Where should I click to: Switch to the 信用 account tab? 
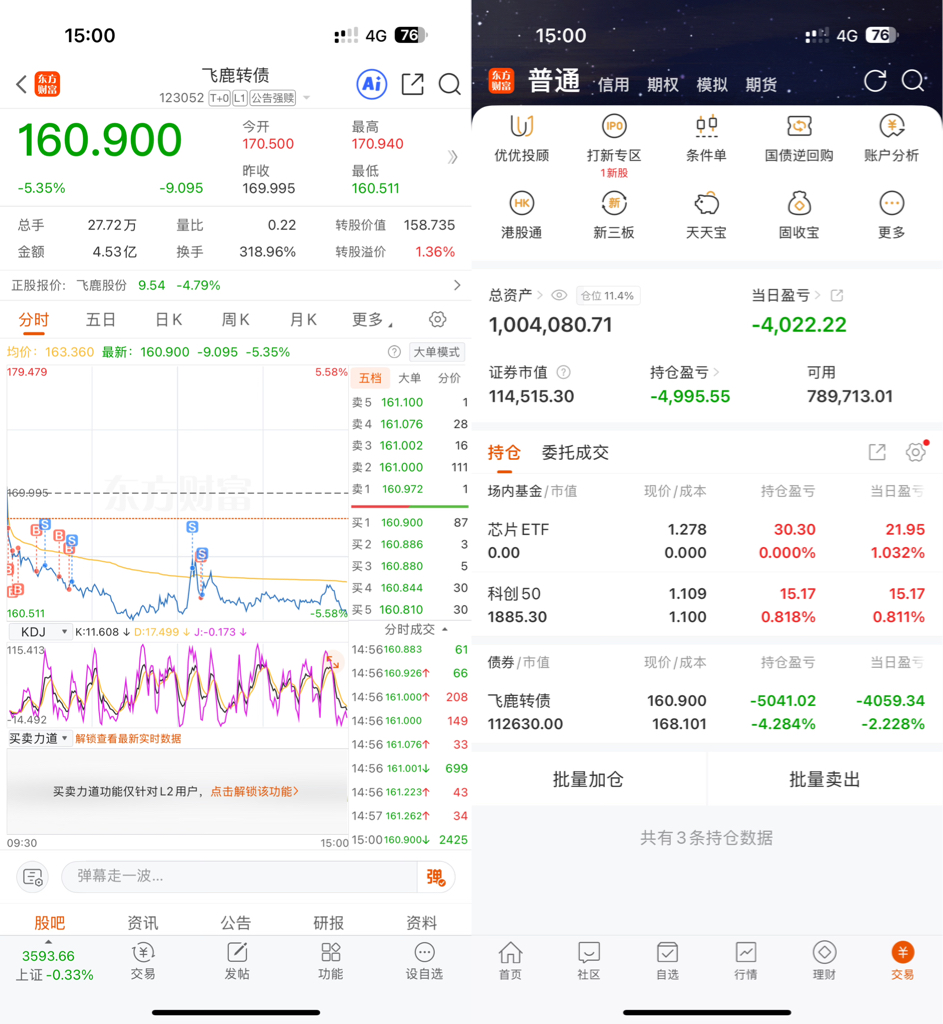(x=613, y=85)
